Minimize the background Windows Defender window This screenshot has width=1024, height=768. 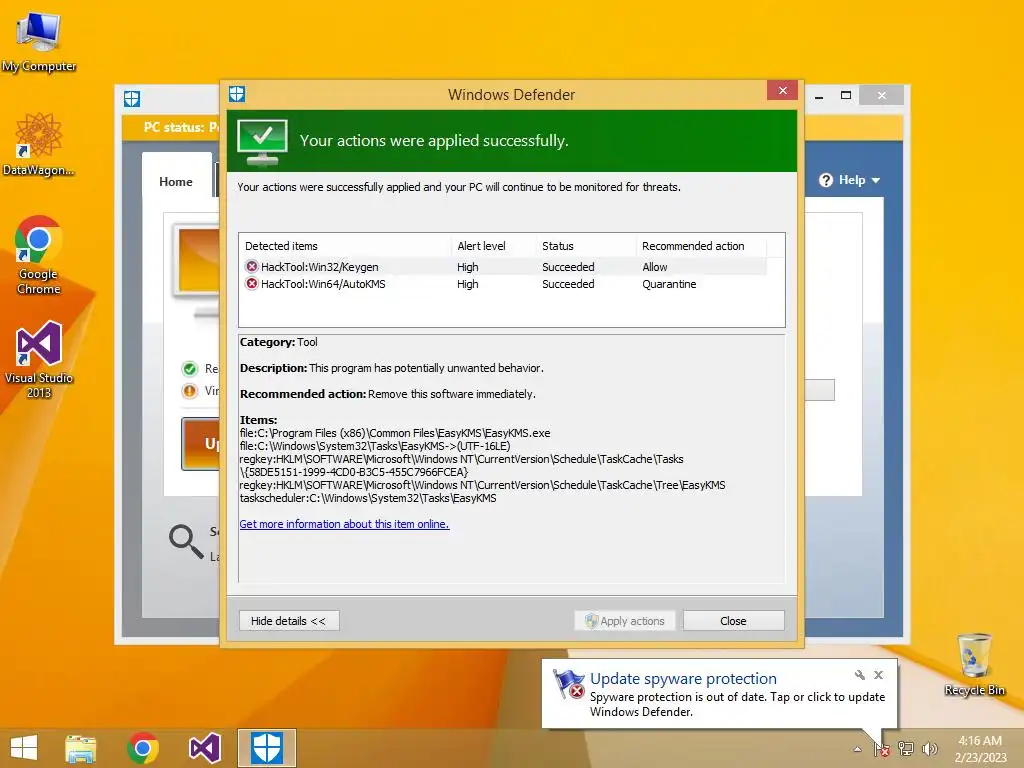[819, 96]
